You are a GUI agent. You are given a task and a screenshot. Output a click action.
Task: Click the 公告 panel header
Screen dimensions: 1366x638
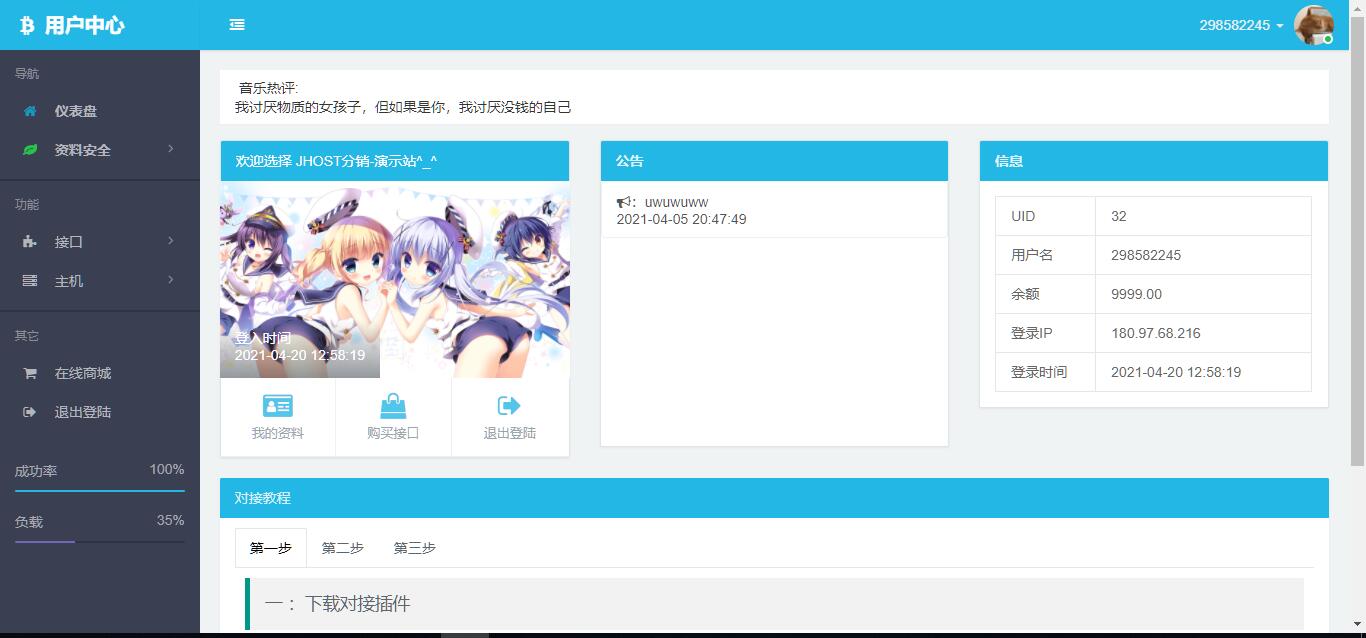[x=774, y=161]
